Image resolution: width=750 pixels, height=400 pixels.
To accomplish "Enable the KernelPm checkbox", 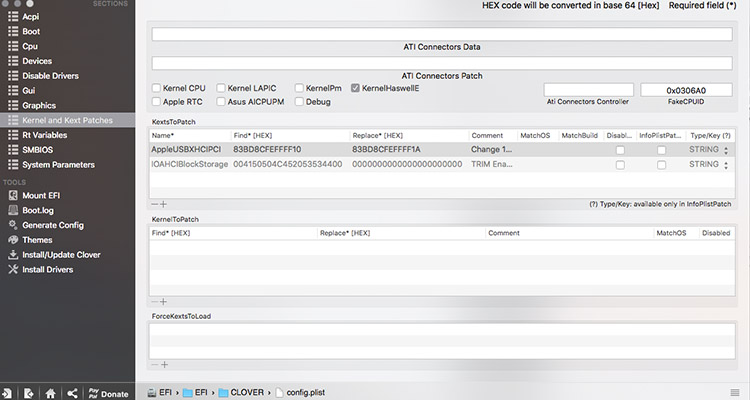I will pyautogui.click(x=299, y=88).
